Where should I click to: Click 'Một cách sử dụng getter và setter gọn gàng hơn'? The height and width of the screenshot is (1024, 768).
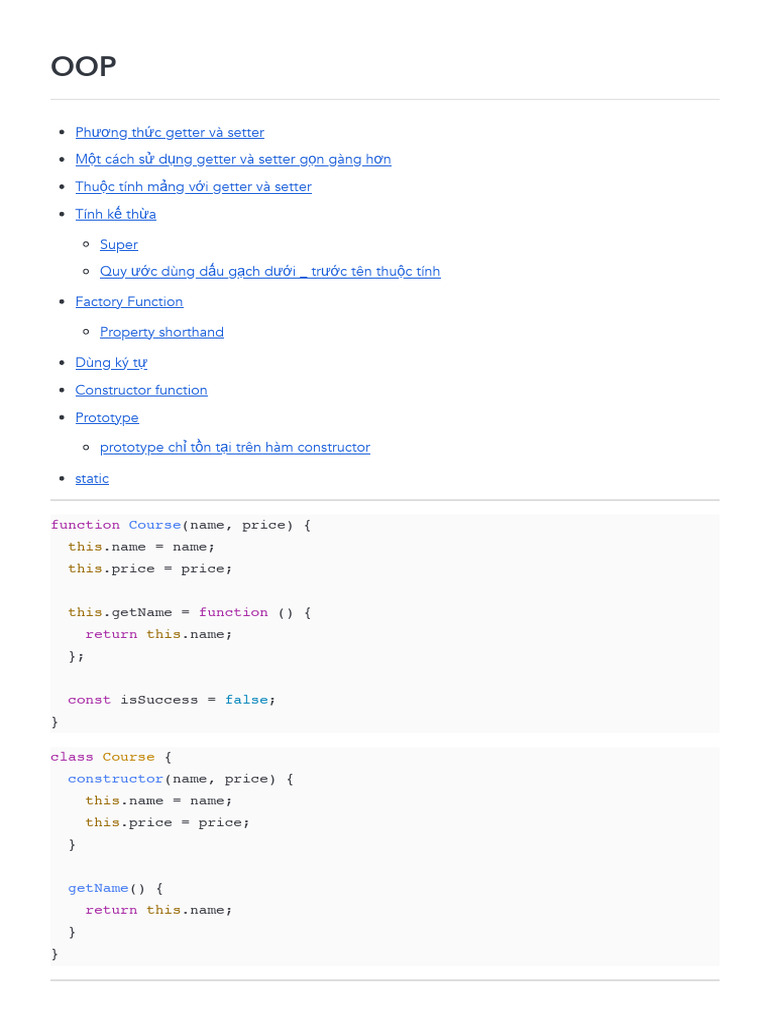coord(233,159)
